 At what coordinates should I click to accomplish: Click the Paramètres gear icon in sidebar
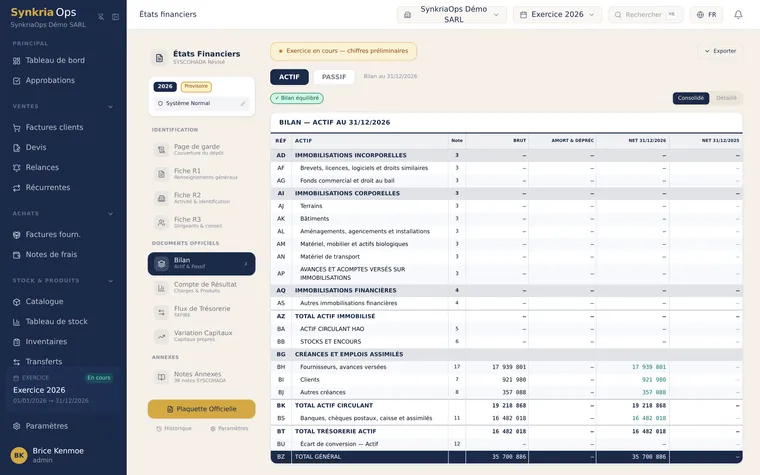click(x=16, y=427)
